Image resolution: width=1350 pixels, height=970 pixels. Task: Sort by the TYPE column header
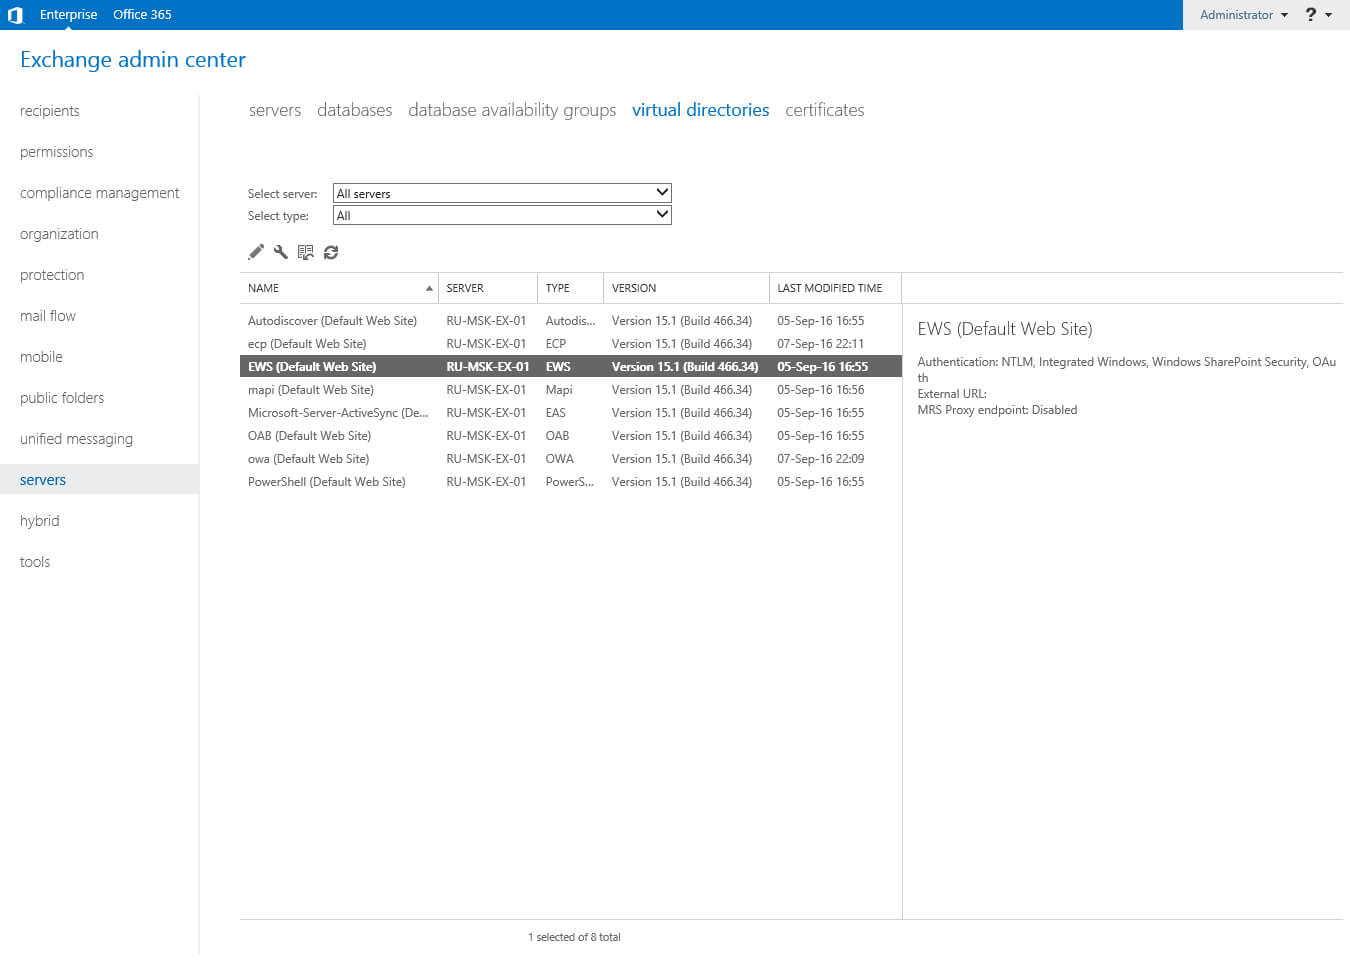571,288
